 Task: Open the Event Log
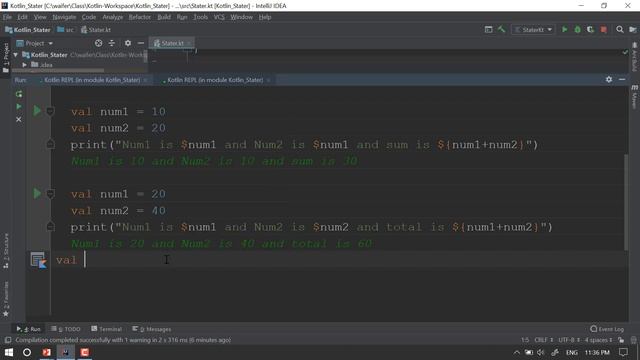(607, 329)
